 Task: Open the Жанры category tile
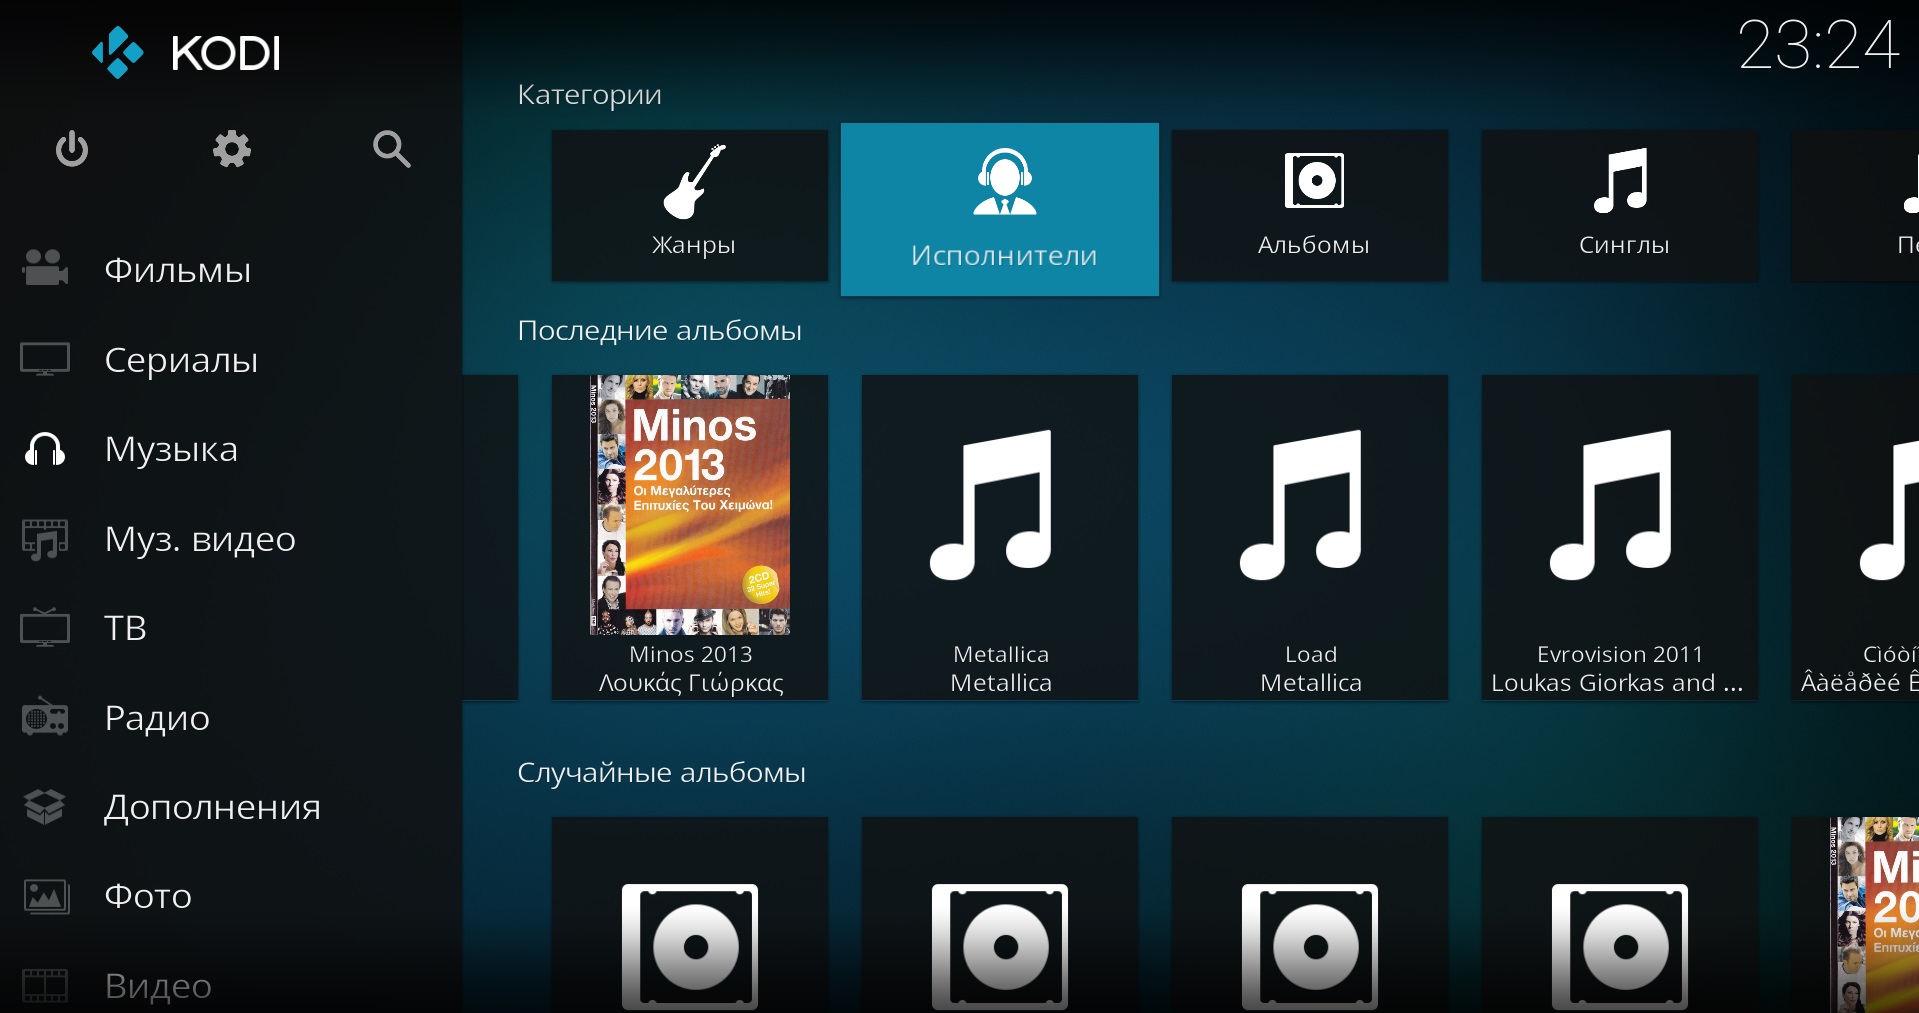[690, 205]
